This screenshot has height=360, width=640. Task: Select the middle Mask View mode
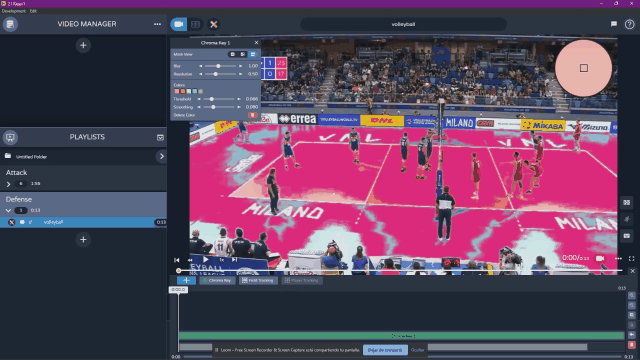(x=242, y=54)
